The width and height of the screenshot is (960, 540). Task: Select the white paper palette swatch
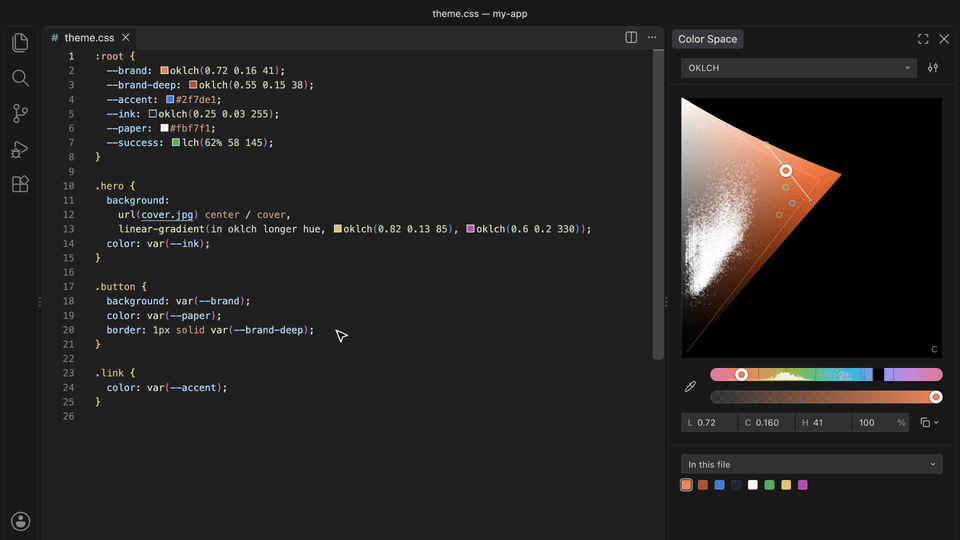pyautogui.click(x=752, y=485)
